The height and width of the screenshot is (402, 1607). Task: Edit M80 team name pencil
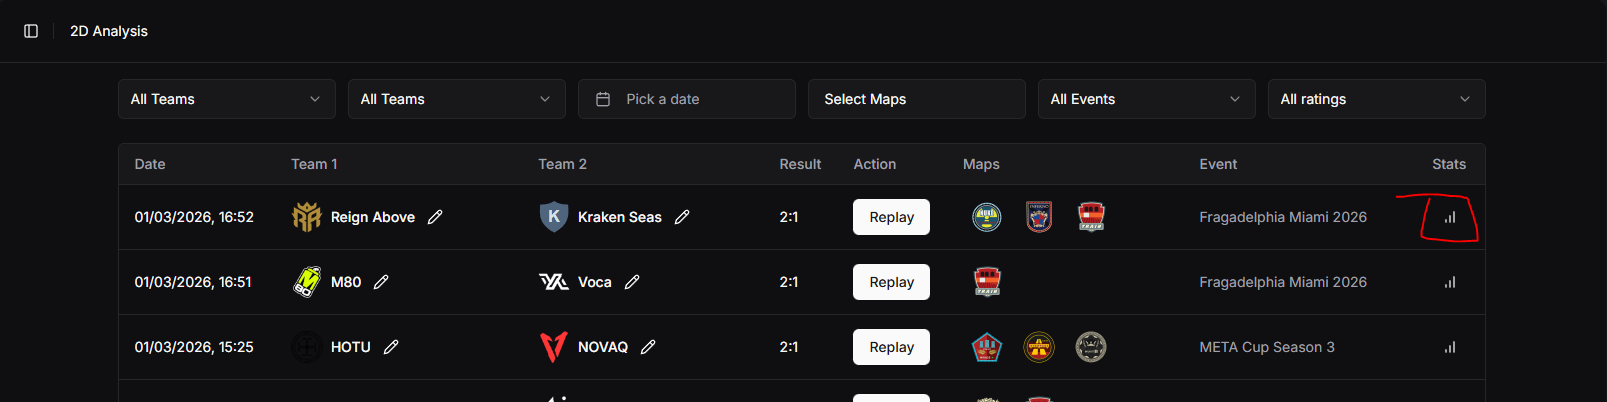pos(381,282)
